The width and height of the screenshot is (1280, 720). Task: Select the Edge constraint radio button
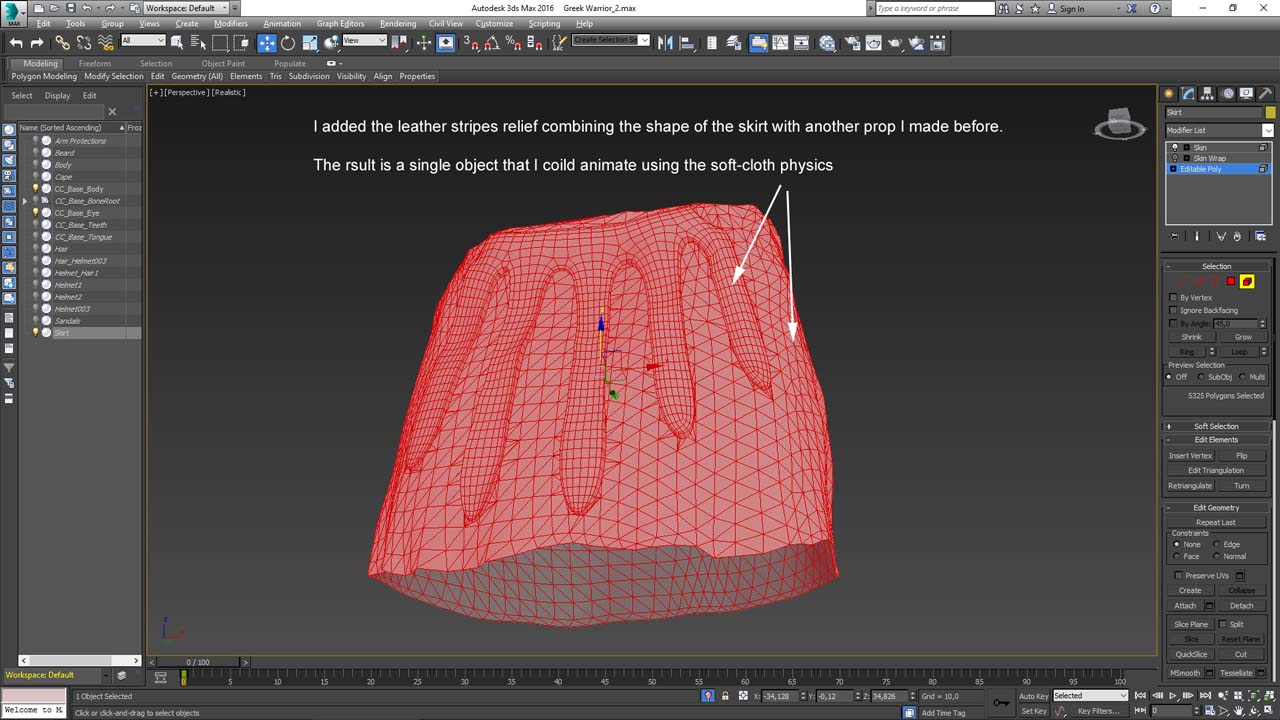tap(1217, 544)
